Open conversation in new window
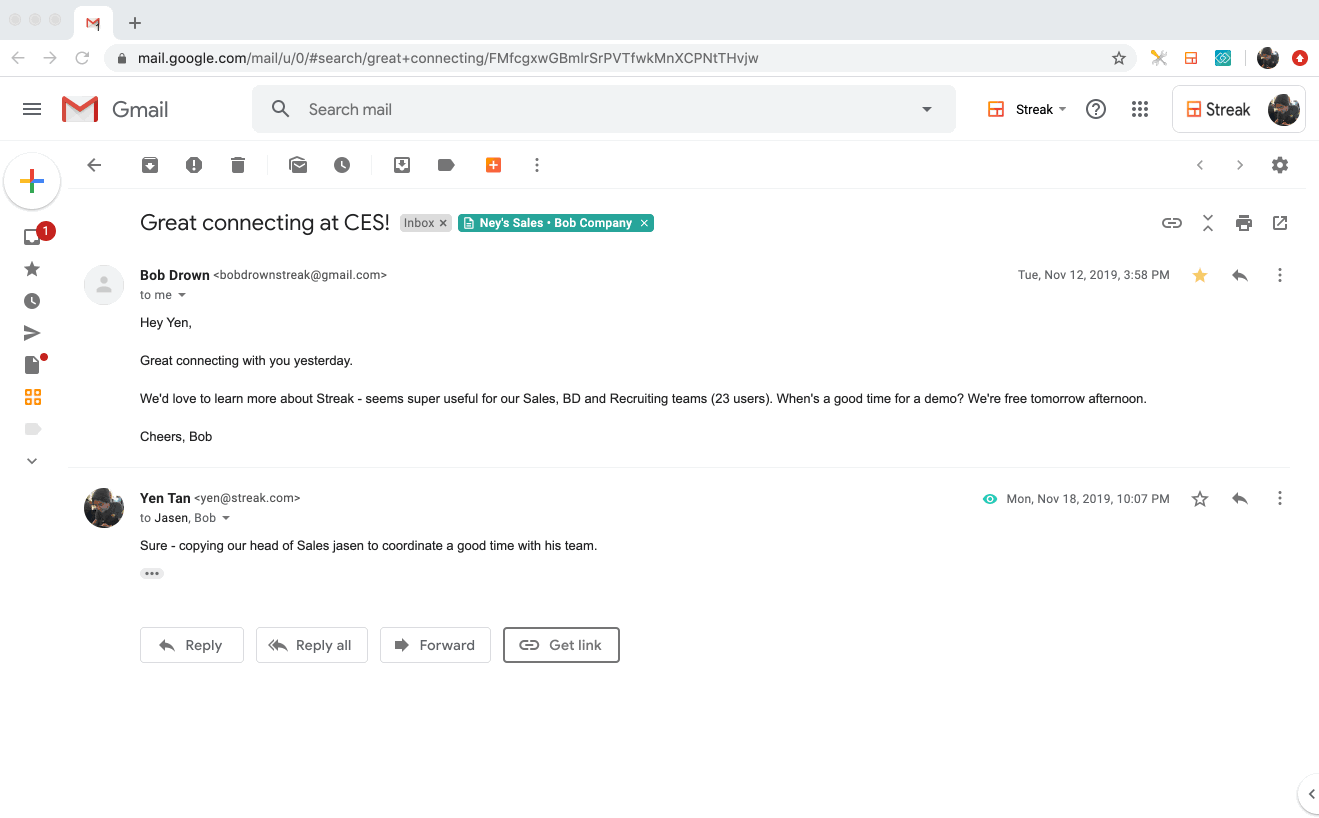 (x=1280, y=223)
